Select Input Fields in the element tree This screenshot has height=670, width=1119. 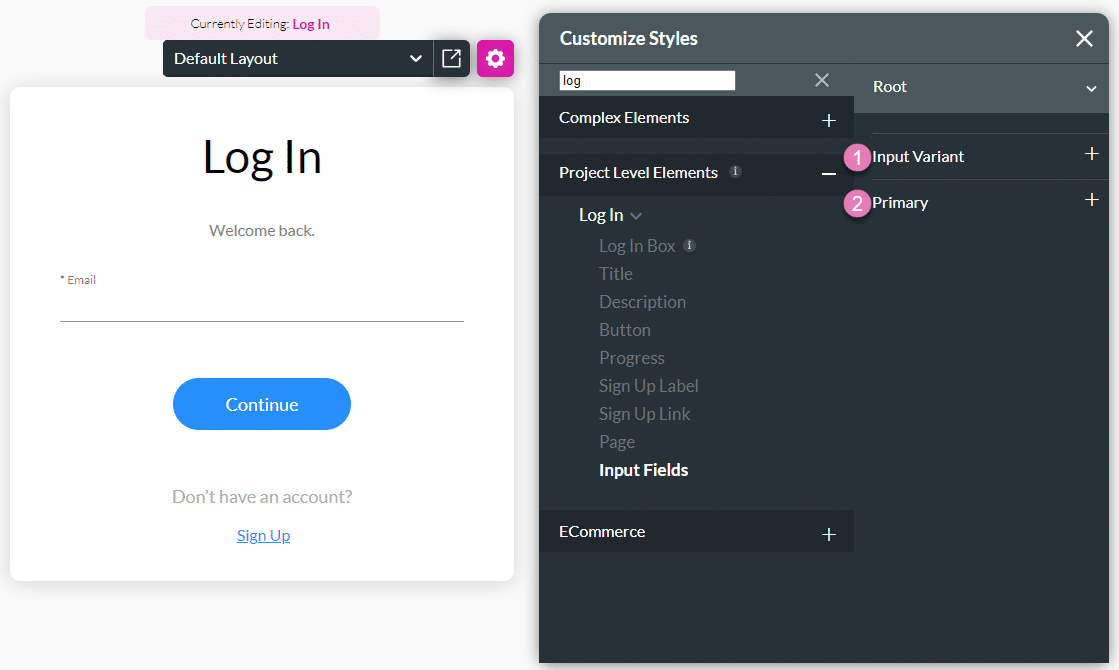tap(643, 470)
